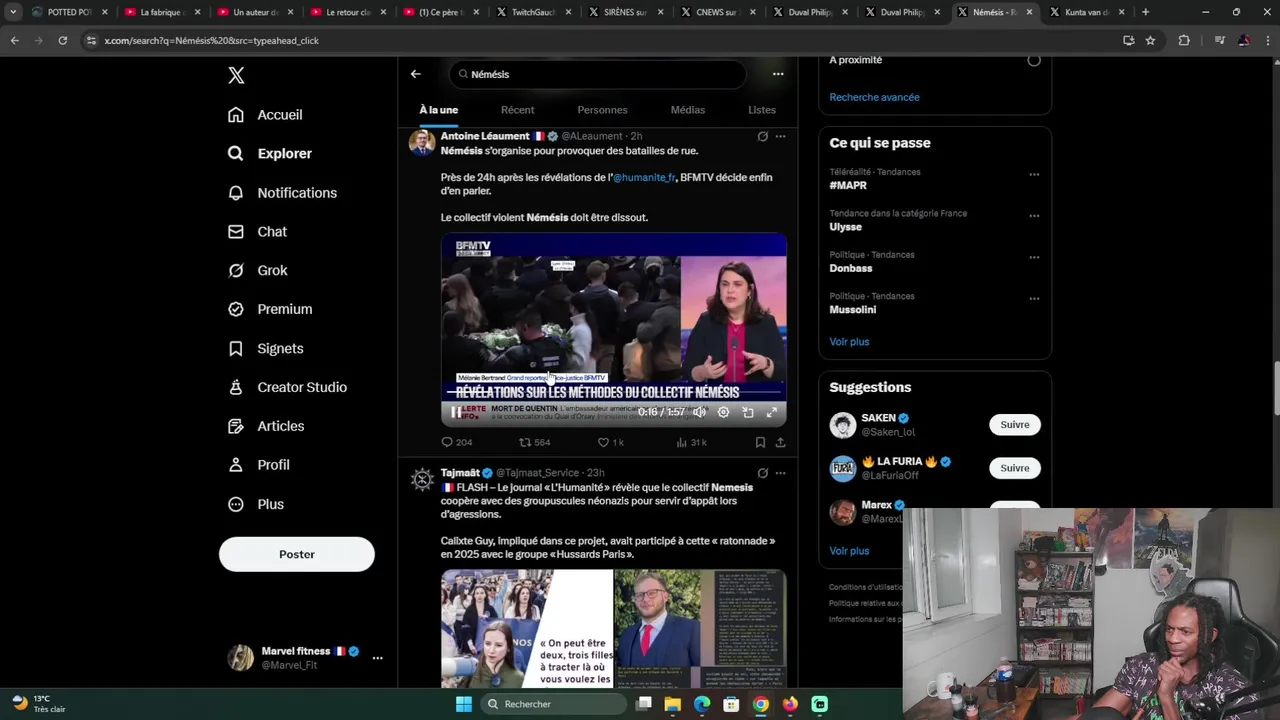The height and width of the screenshot is (720, 1280).
Task: Go to Accueil in the sidebar
Action: pyautogui.click(x=265, y=115)
